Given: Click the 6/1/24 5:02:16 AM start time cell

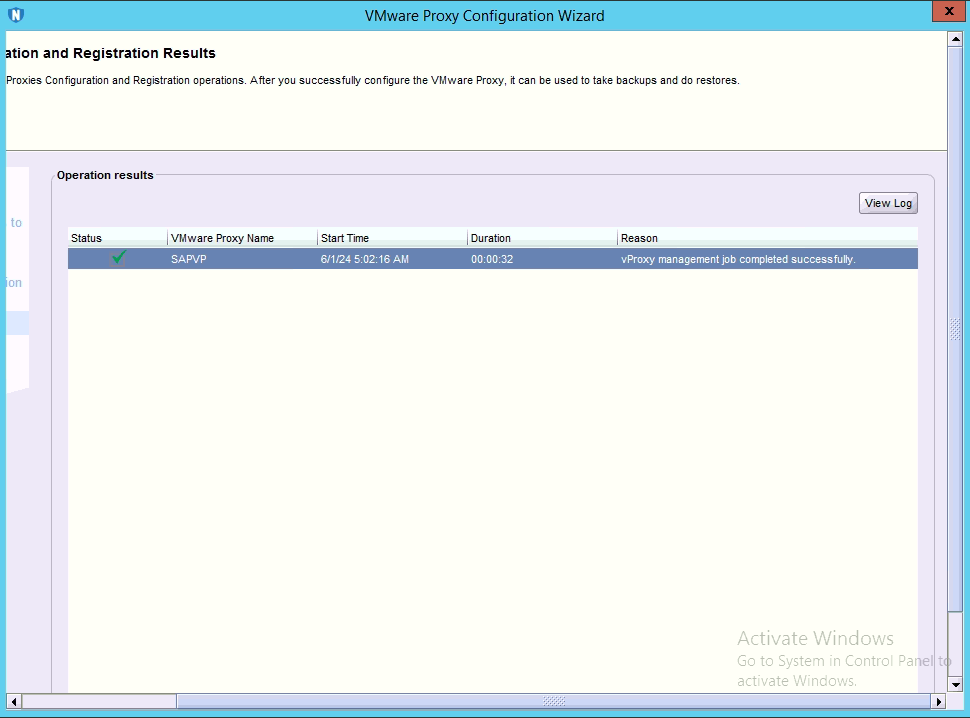Looking at the screenshot, I should point(365,259).
